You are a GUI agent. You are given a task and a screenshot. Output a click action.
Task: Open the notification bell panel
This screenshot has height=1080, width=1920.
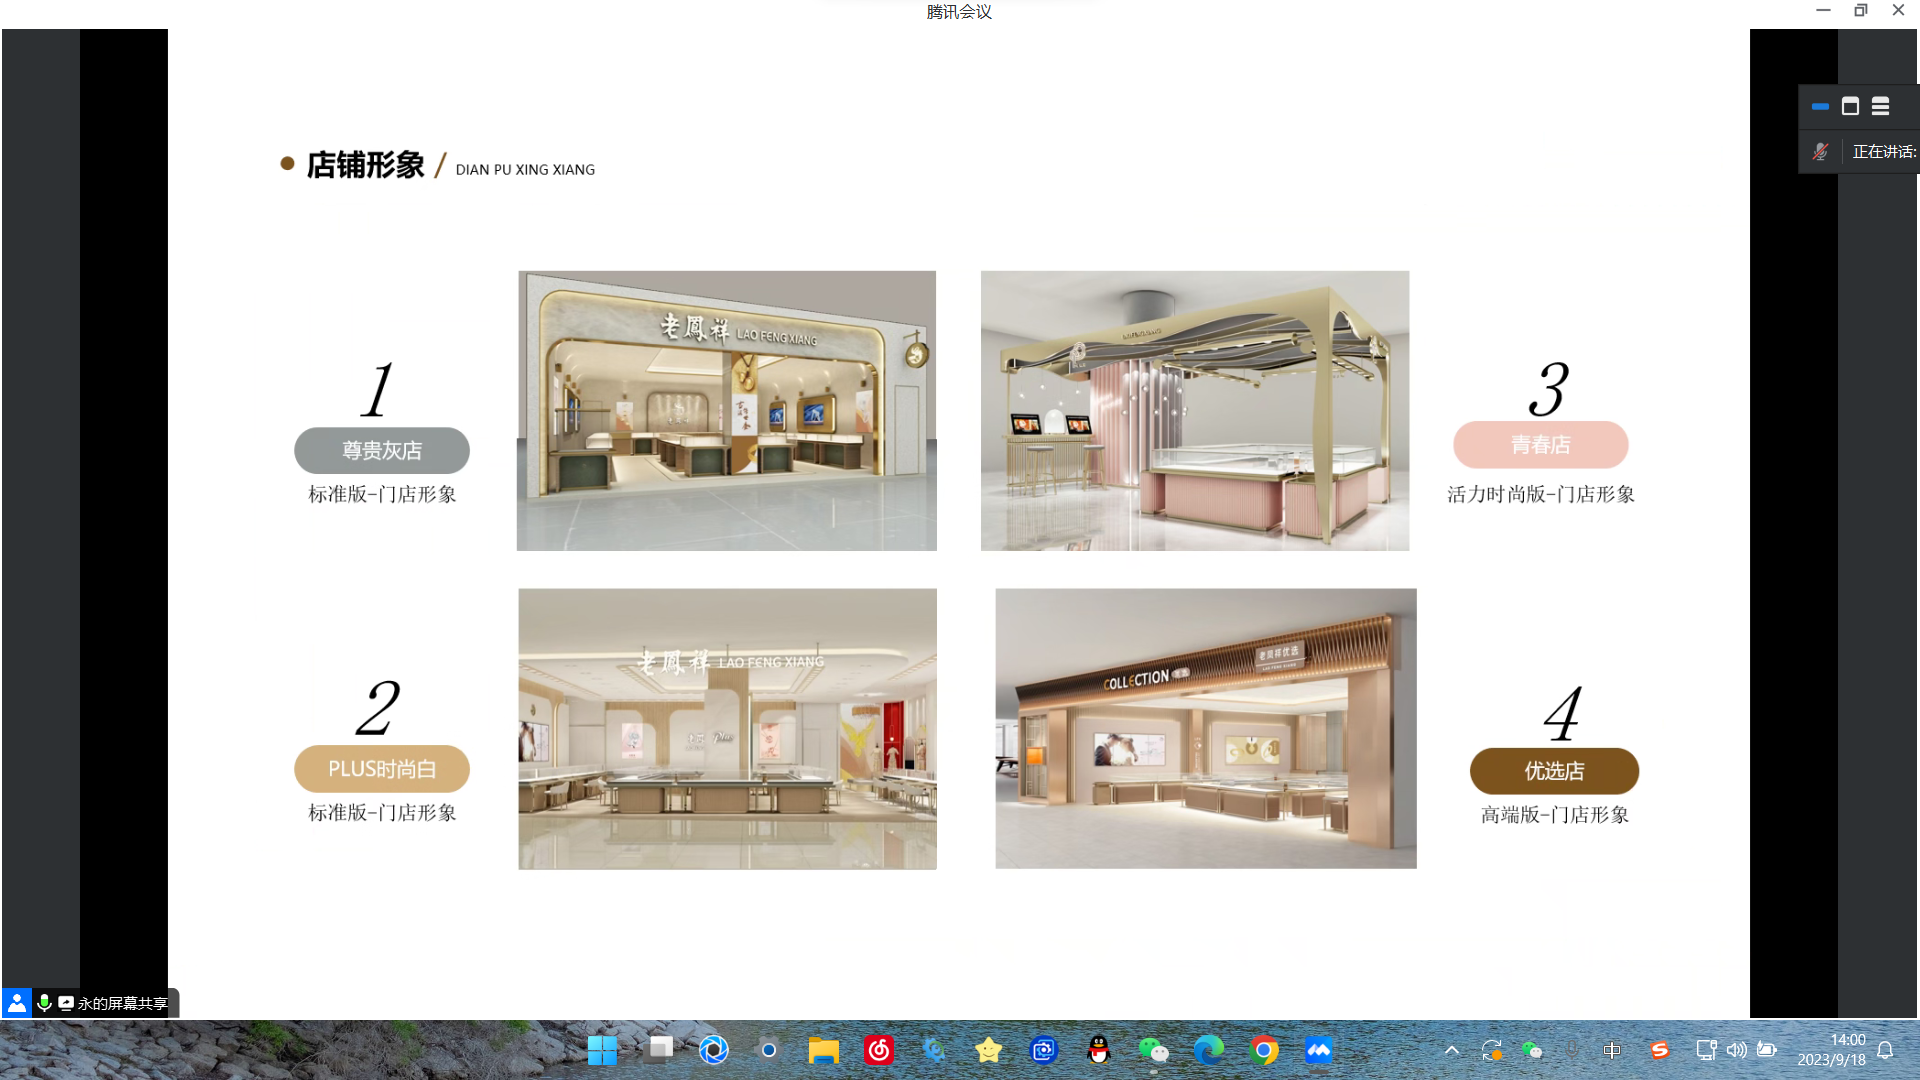1885,1050
